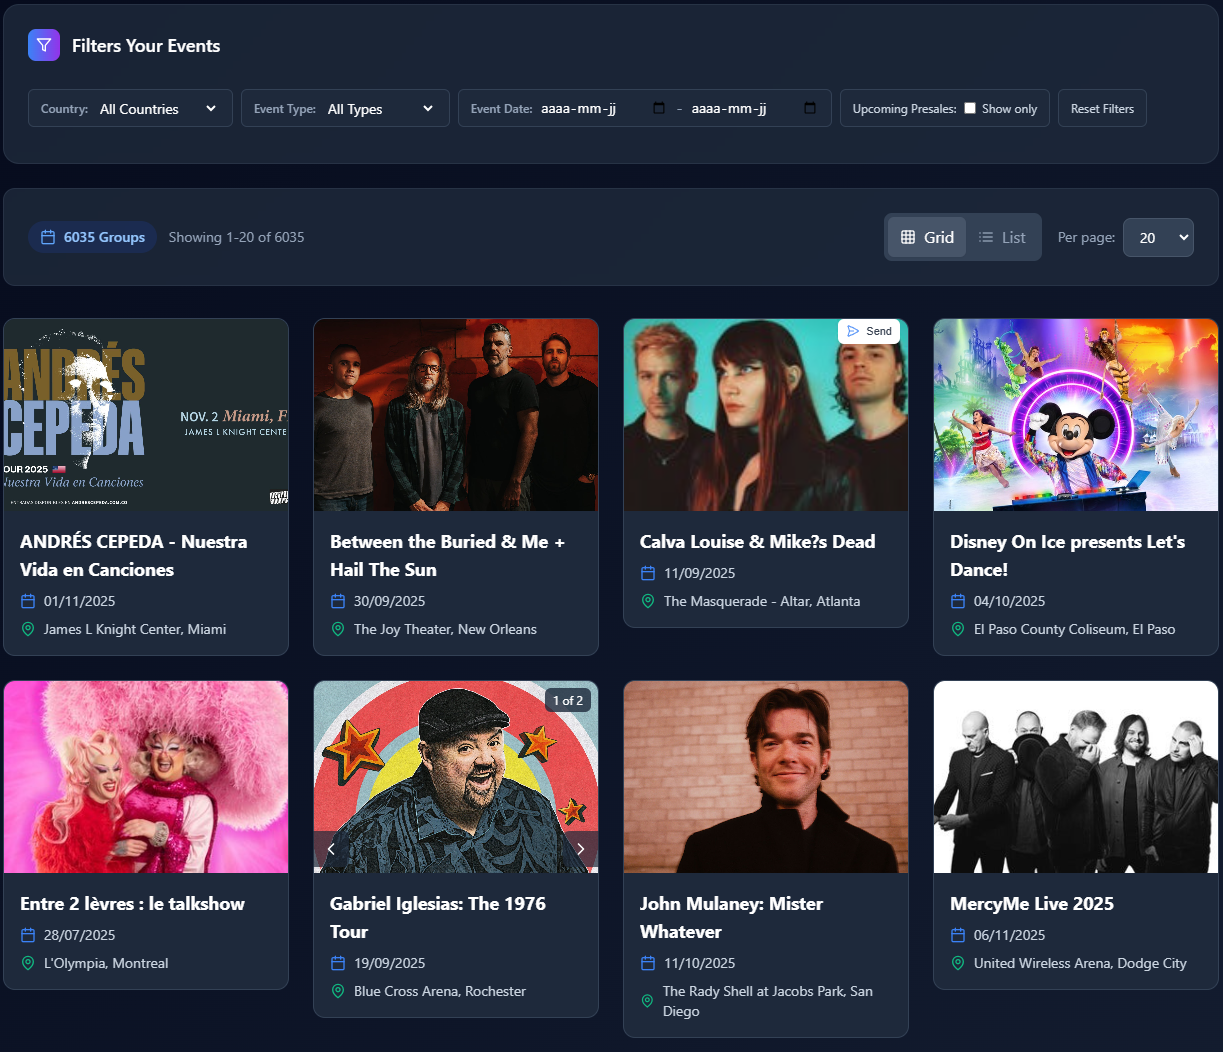Click The Joy Theater, New Orleans venue text
This screenshot has height=1052, width=1223.
(445, 629)
